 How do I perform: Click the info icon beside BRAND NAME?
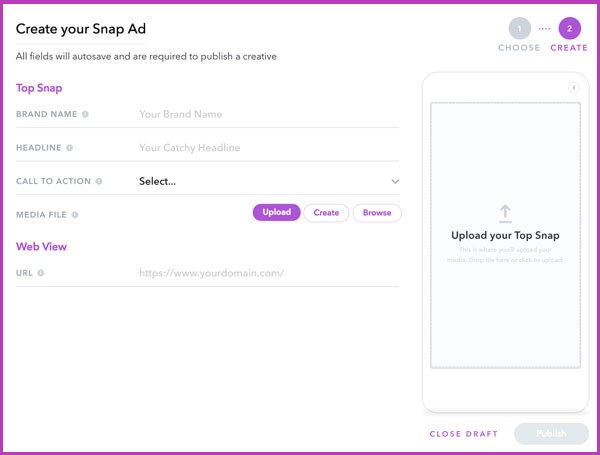[x=85, y=115]
